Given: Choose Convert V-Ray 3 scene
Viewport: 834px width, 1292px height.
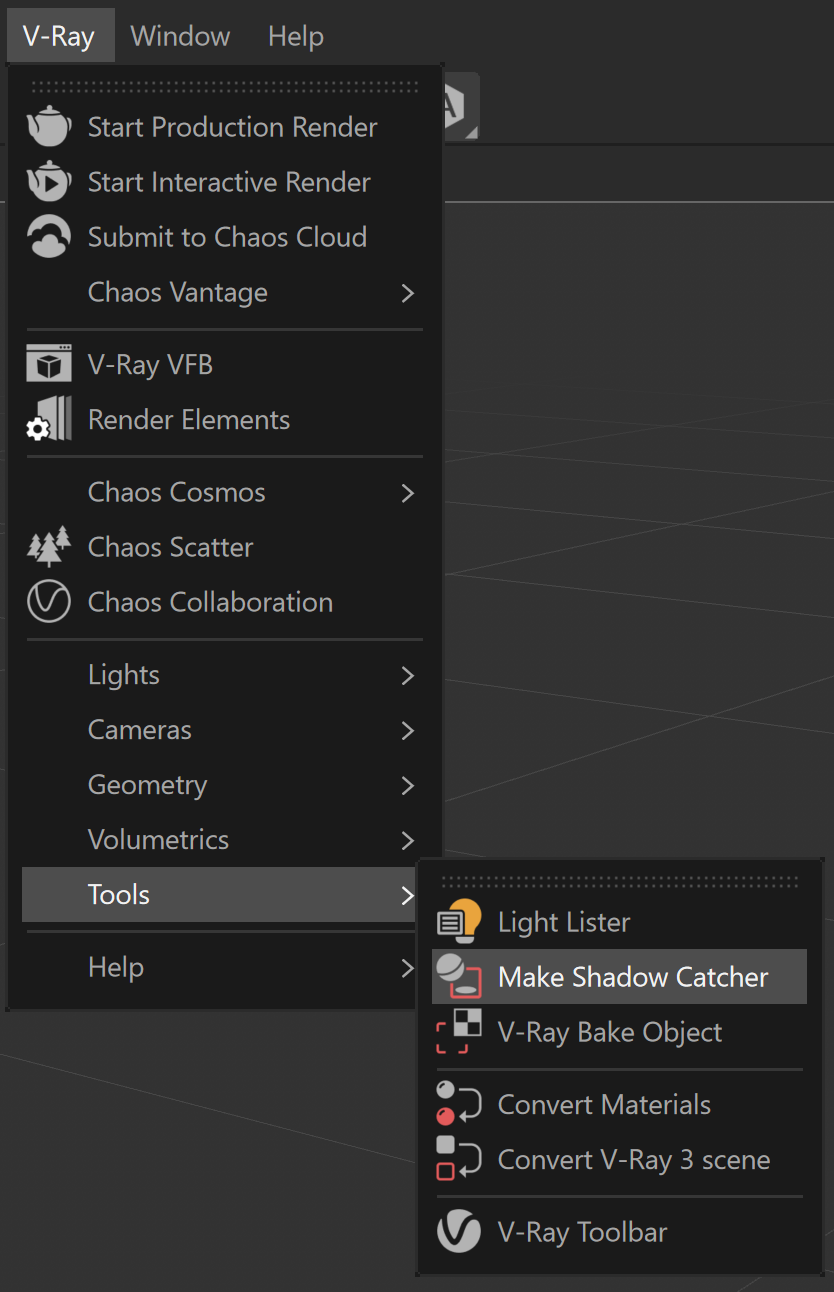Looking at the screenshot, I should tap(633, 1160).
